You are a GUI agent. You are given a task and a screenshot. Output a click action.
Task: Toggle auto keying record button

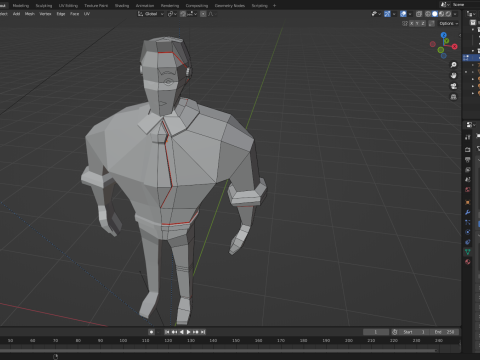[x=151, y=332]
